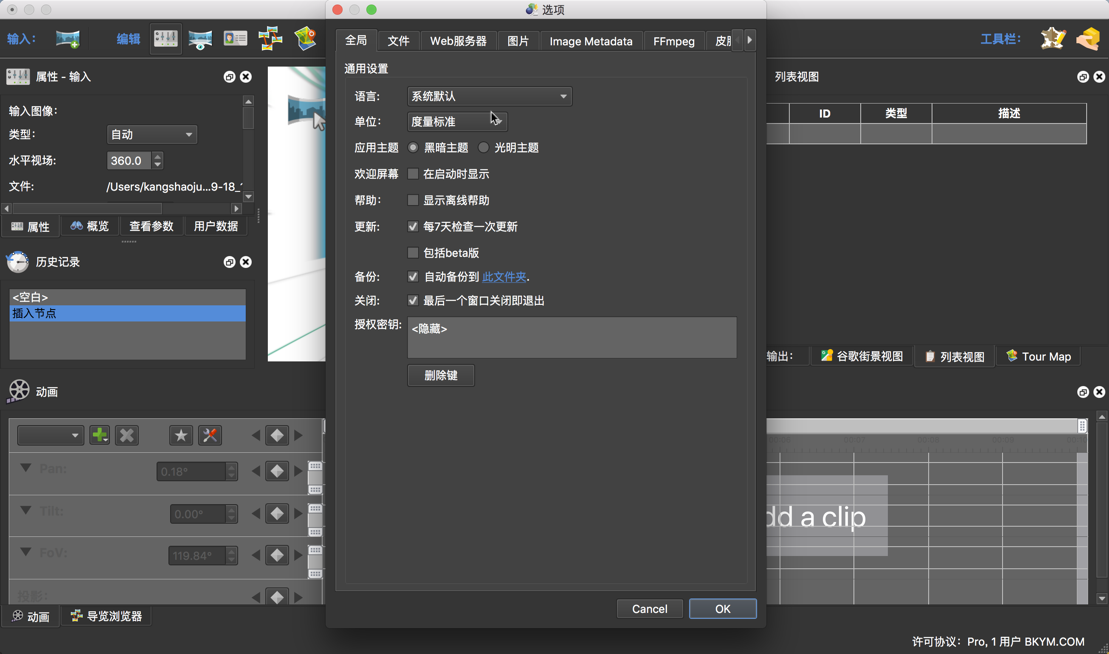Switch to the Tour Map output tab
The width and height of the screenshot is (1109, 654).
pyautogui.click(x=1038, y=356)
